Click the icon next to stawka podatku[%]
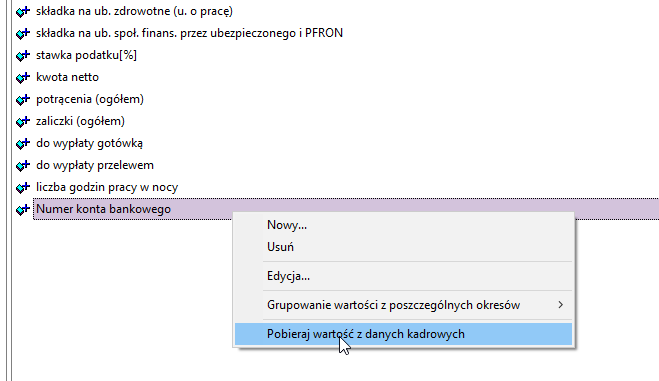The width and height of the screenshot is (659, 381). tap(23, 55)
